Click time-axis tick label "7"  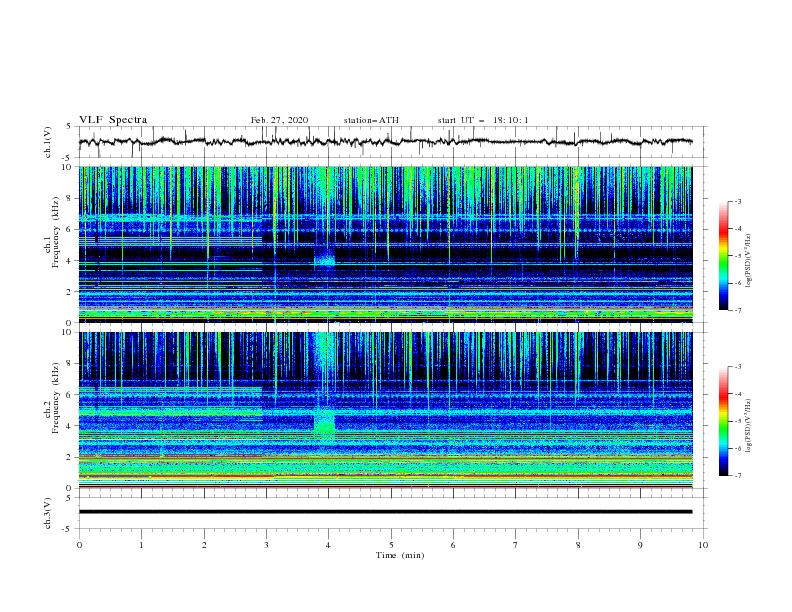tap(516, 545)
